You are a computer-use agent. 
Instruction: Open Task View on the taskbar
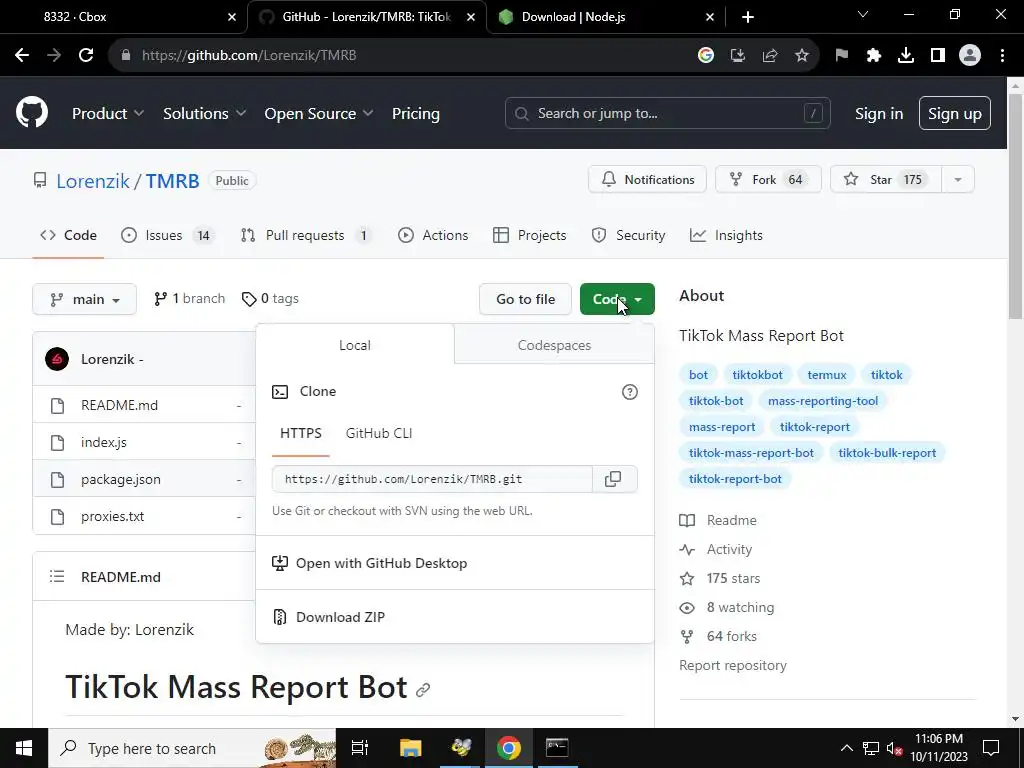tap(360, 748)
